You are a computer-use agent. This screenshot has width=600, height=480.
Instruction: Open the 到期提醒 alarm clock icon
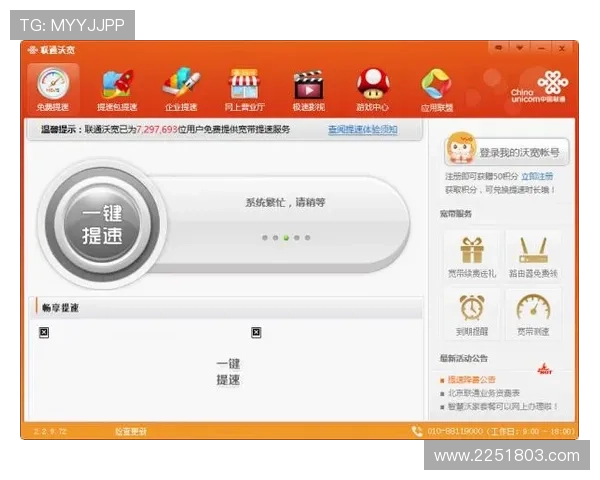point(472,314)
